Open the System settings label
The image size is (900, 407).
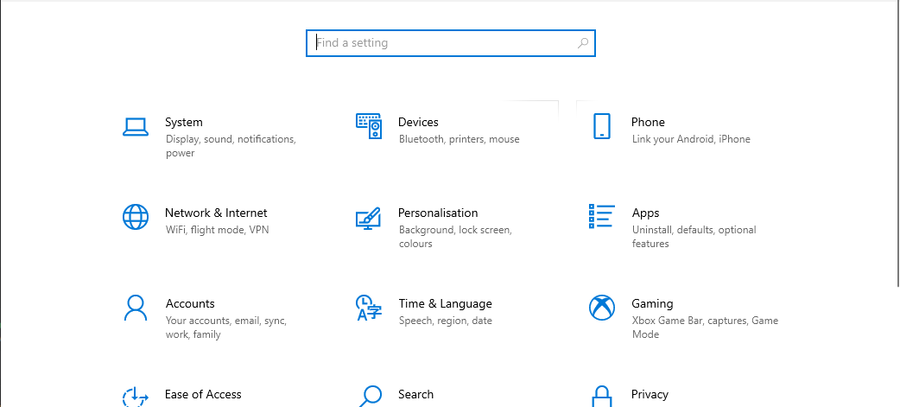tap(184, 122)
